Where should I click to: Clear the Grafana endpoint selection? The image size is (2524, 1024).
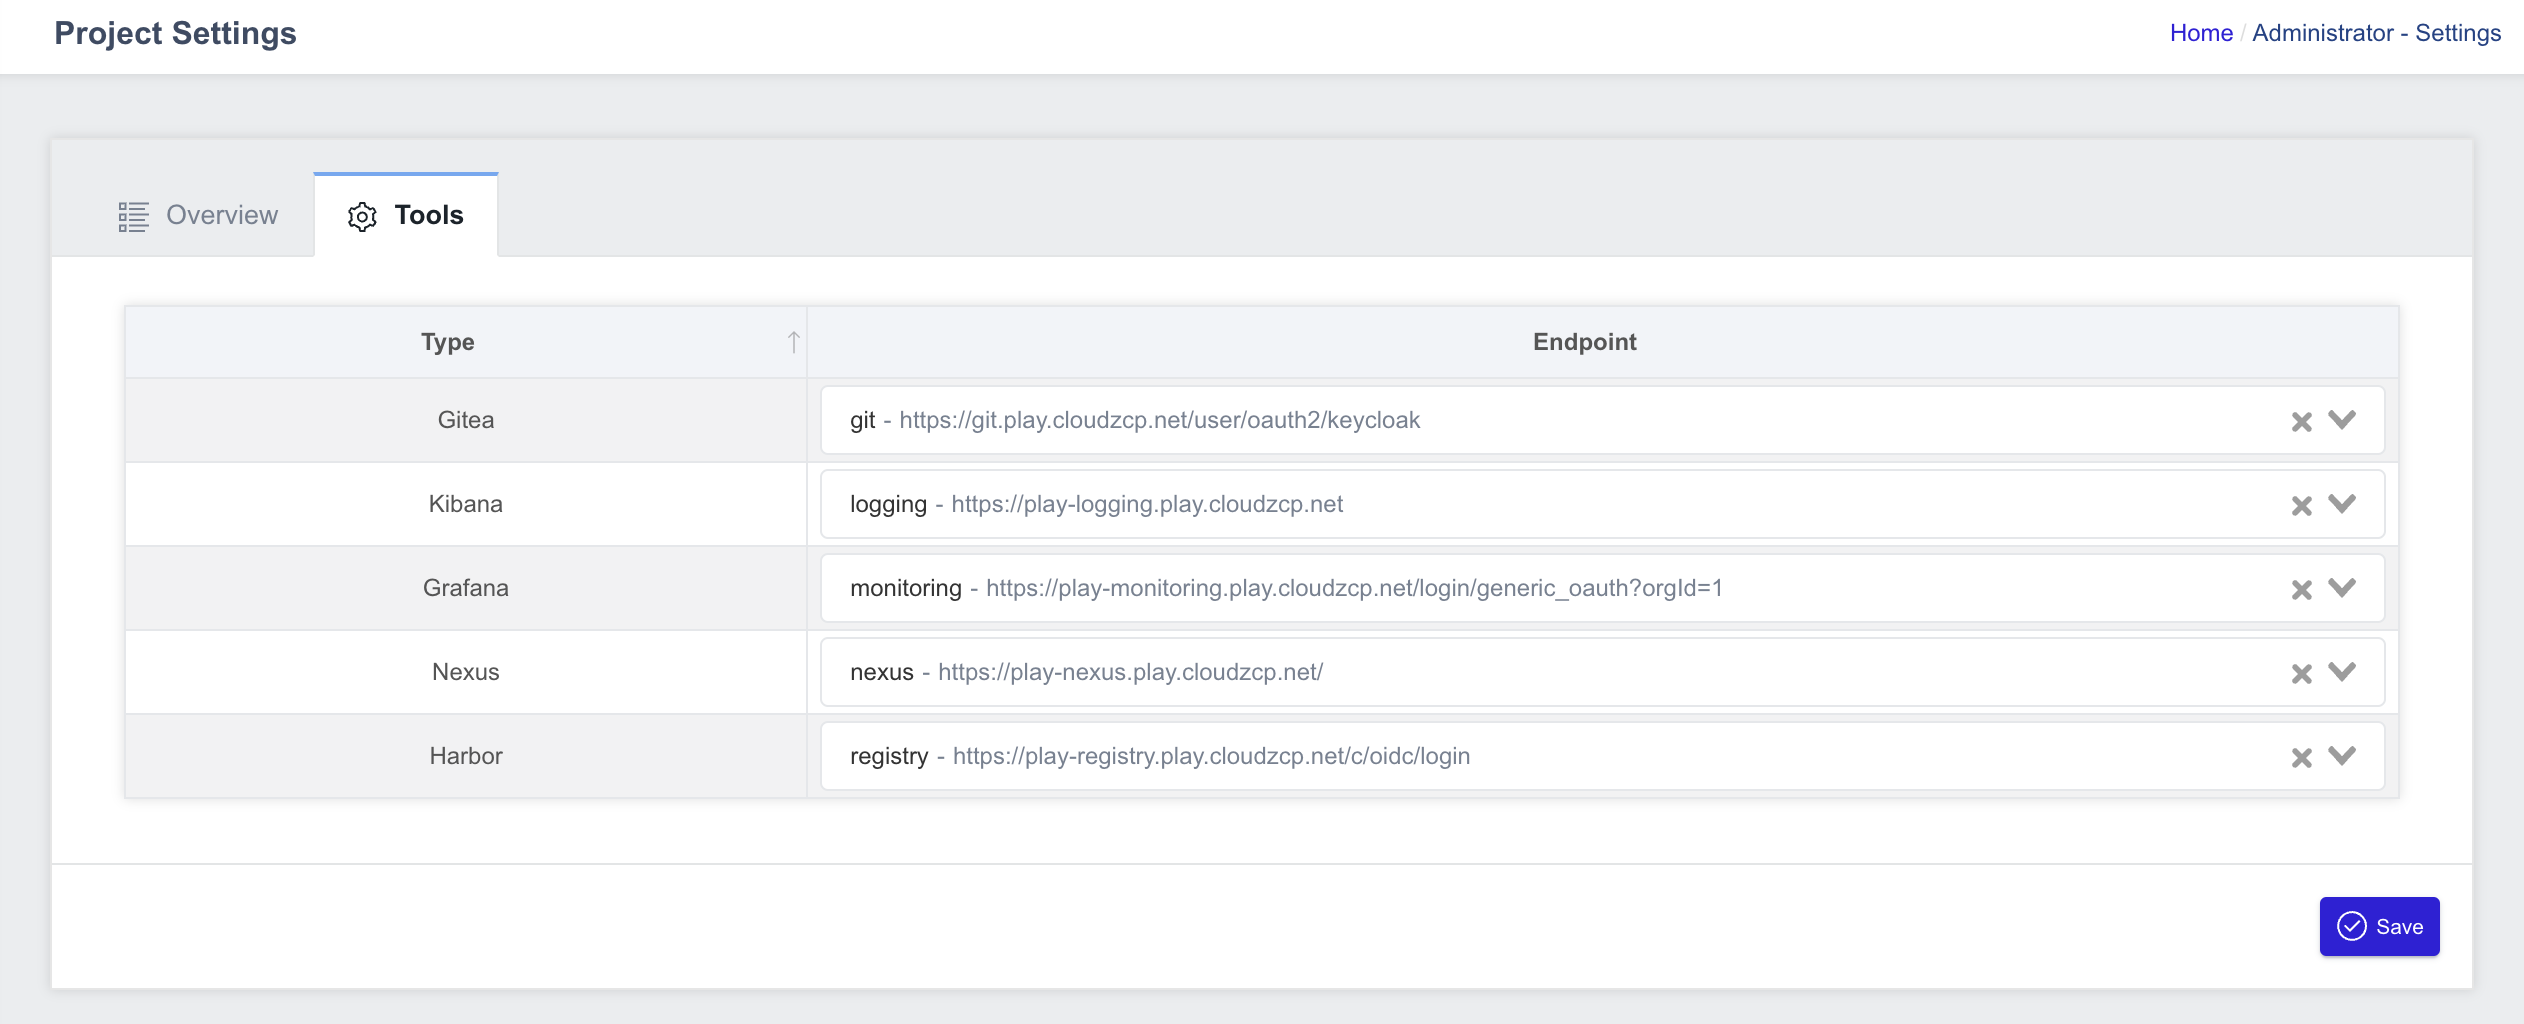(2301, 590)
